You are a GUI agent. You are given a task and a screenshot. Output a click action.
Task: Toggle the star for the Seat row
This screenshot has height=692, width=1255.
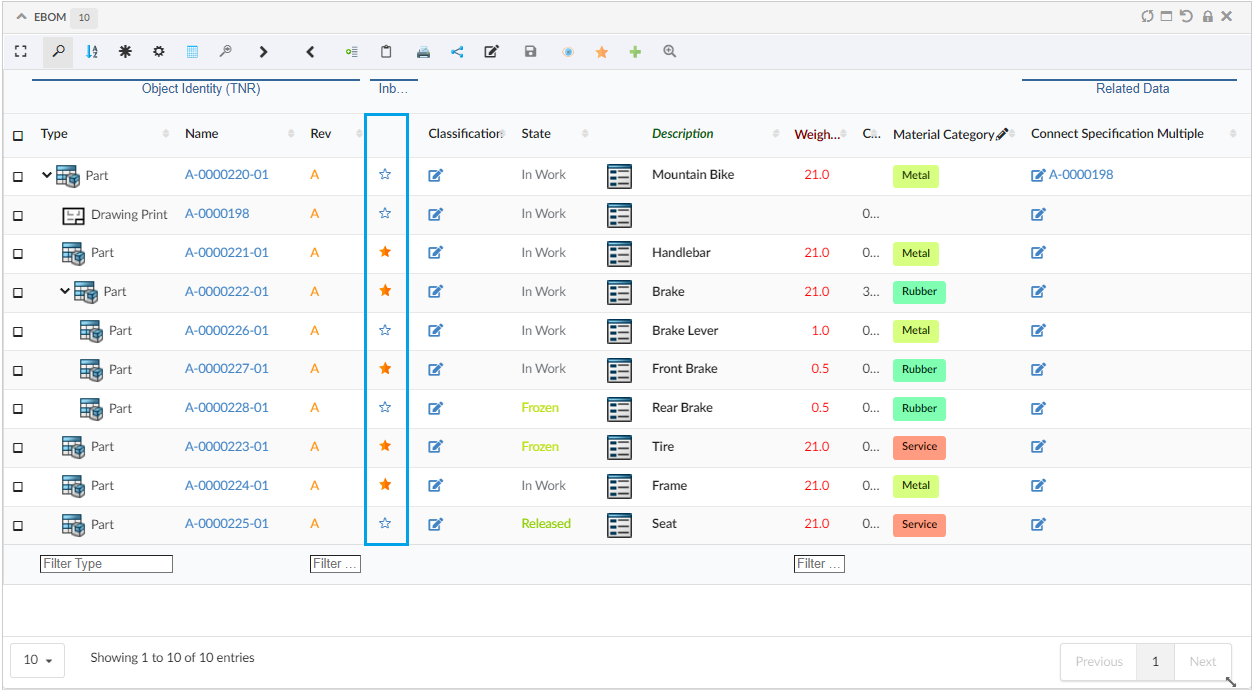(385, 523)
